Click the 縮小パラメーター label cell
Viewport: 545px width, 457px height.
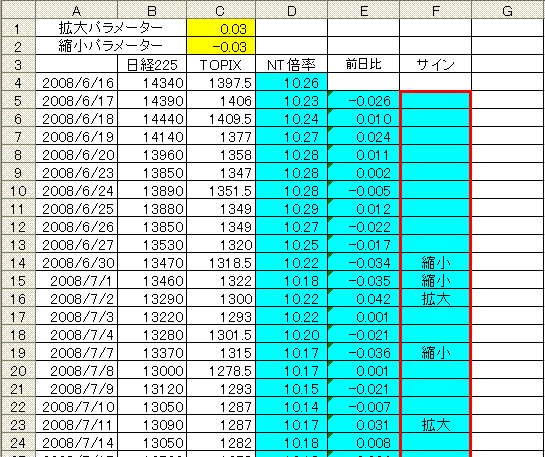(x=111, y=46)
